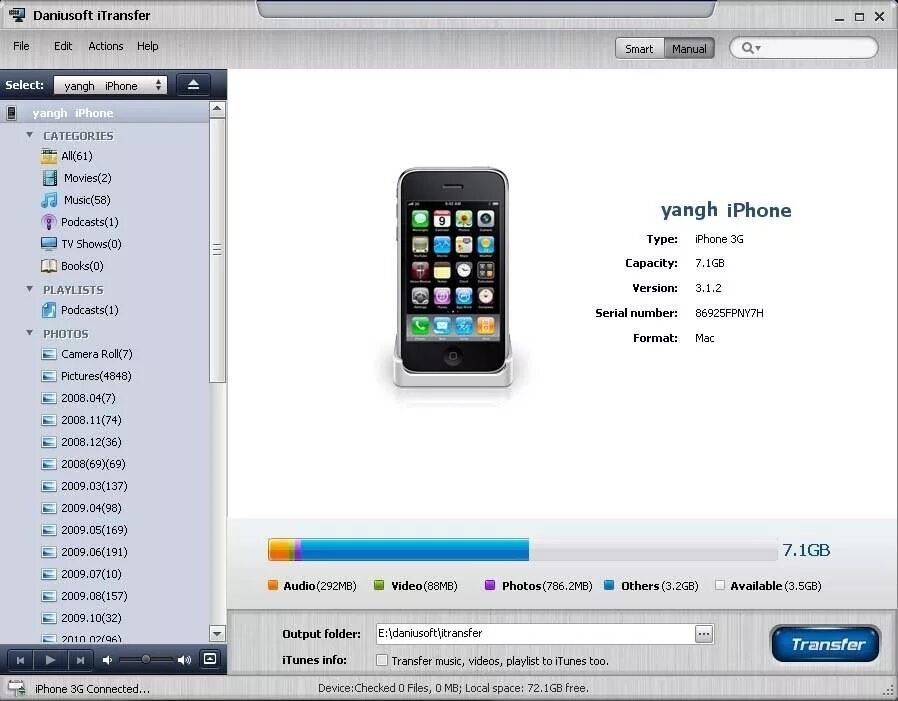
Task: Collapse the PLAYLISTS section
Action: coord(29,289)
